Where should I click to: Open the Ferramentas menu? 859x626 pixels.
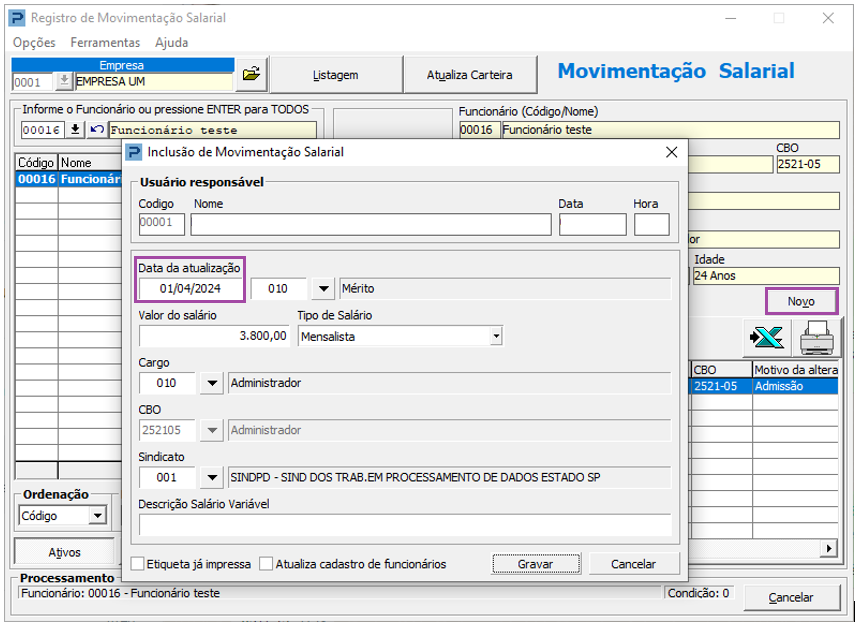tap(105, 43)
